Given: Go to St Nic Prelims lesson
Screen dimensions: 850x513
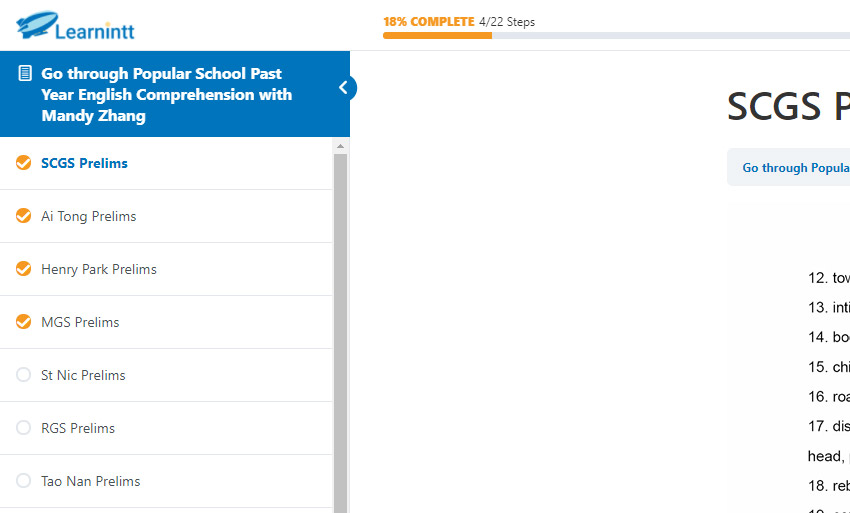Looking at the screenshot, I should point(166,375).
